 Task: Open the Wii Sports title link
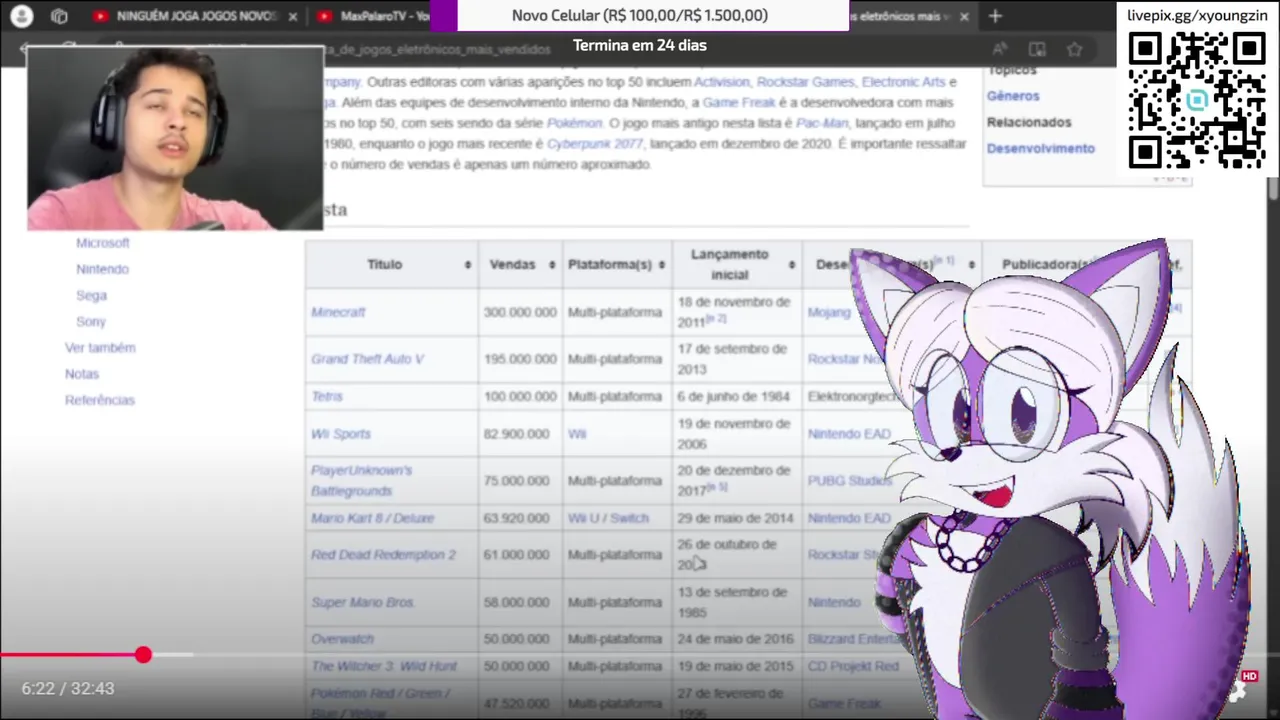coord(340,433)
